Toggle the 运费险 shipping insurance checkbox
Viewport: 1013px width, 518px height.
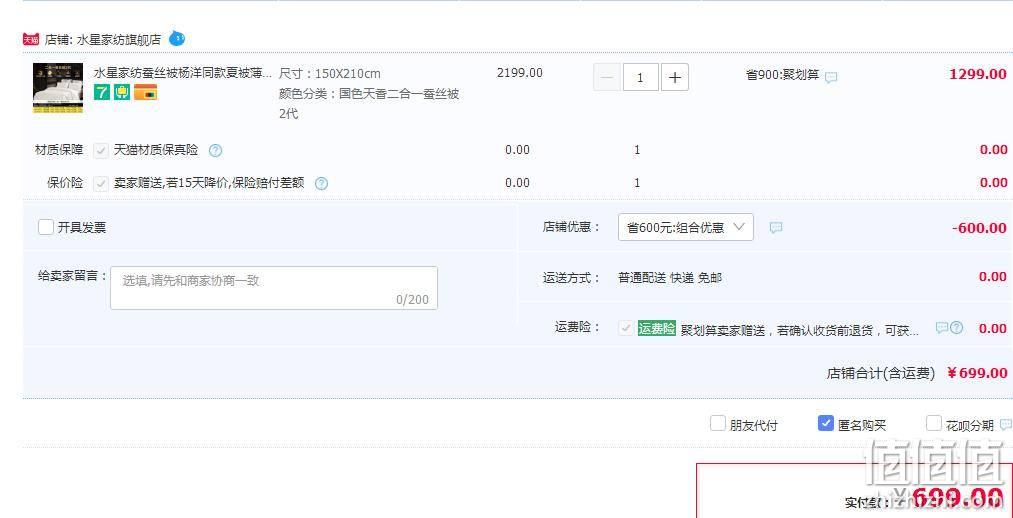pos(625,328)
